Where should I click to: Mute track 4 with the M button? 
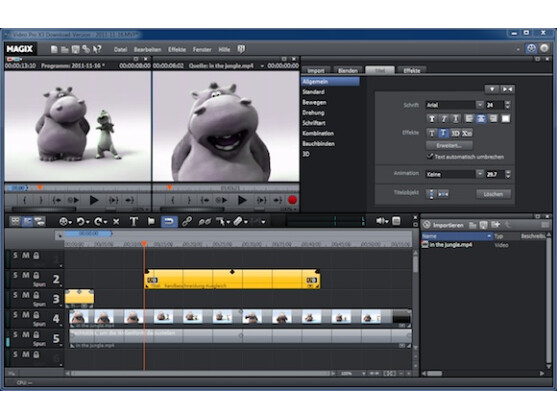(26, 315)
